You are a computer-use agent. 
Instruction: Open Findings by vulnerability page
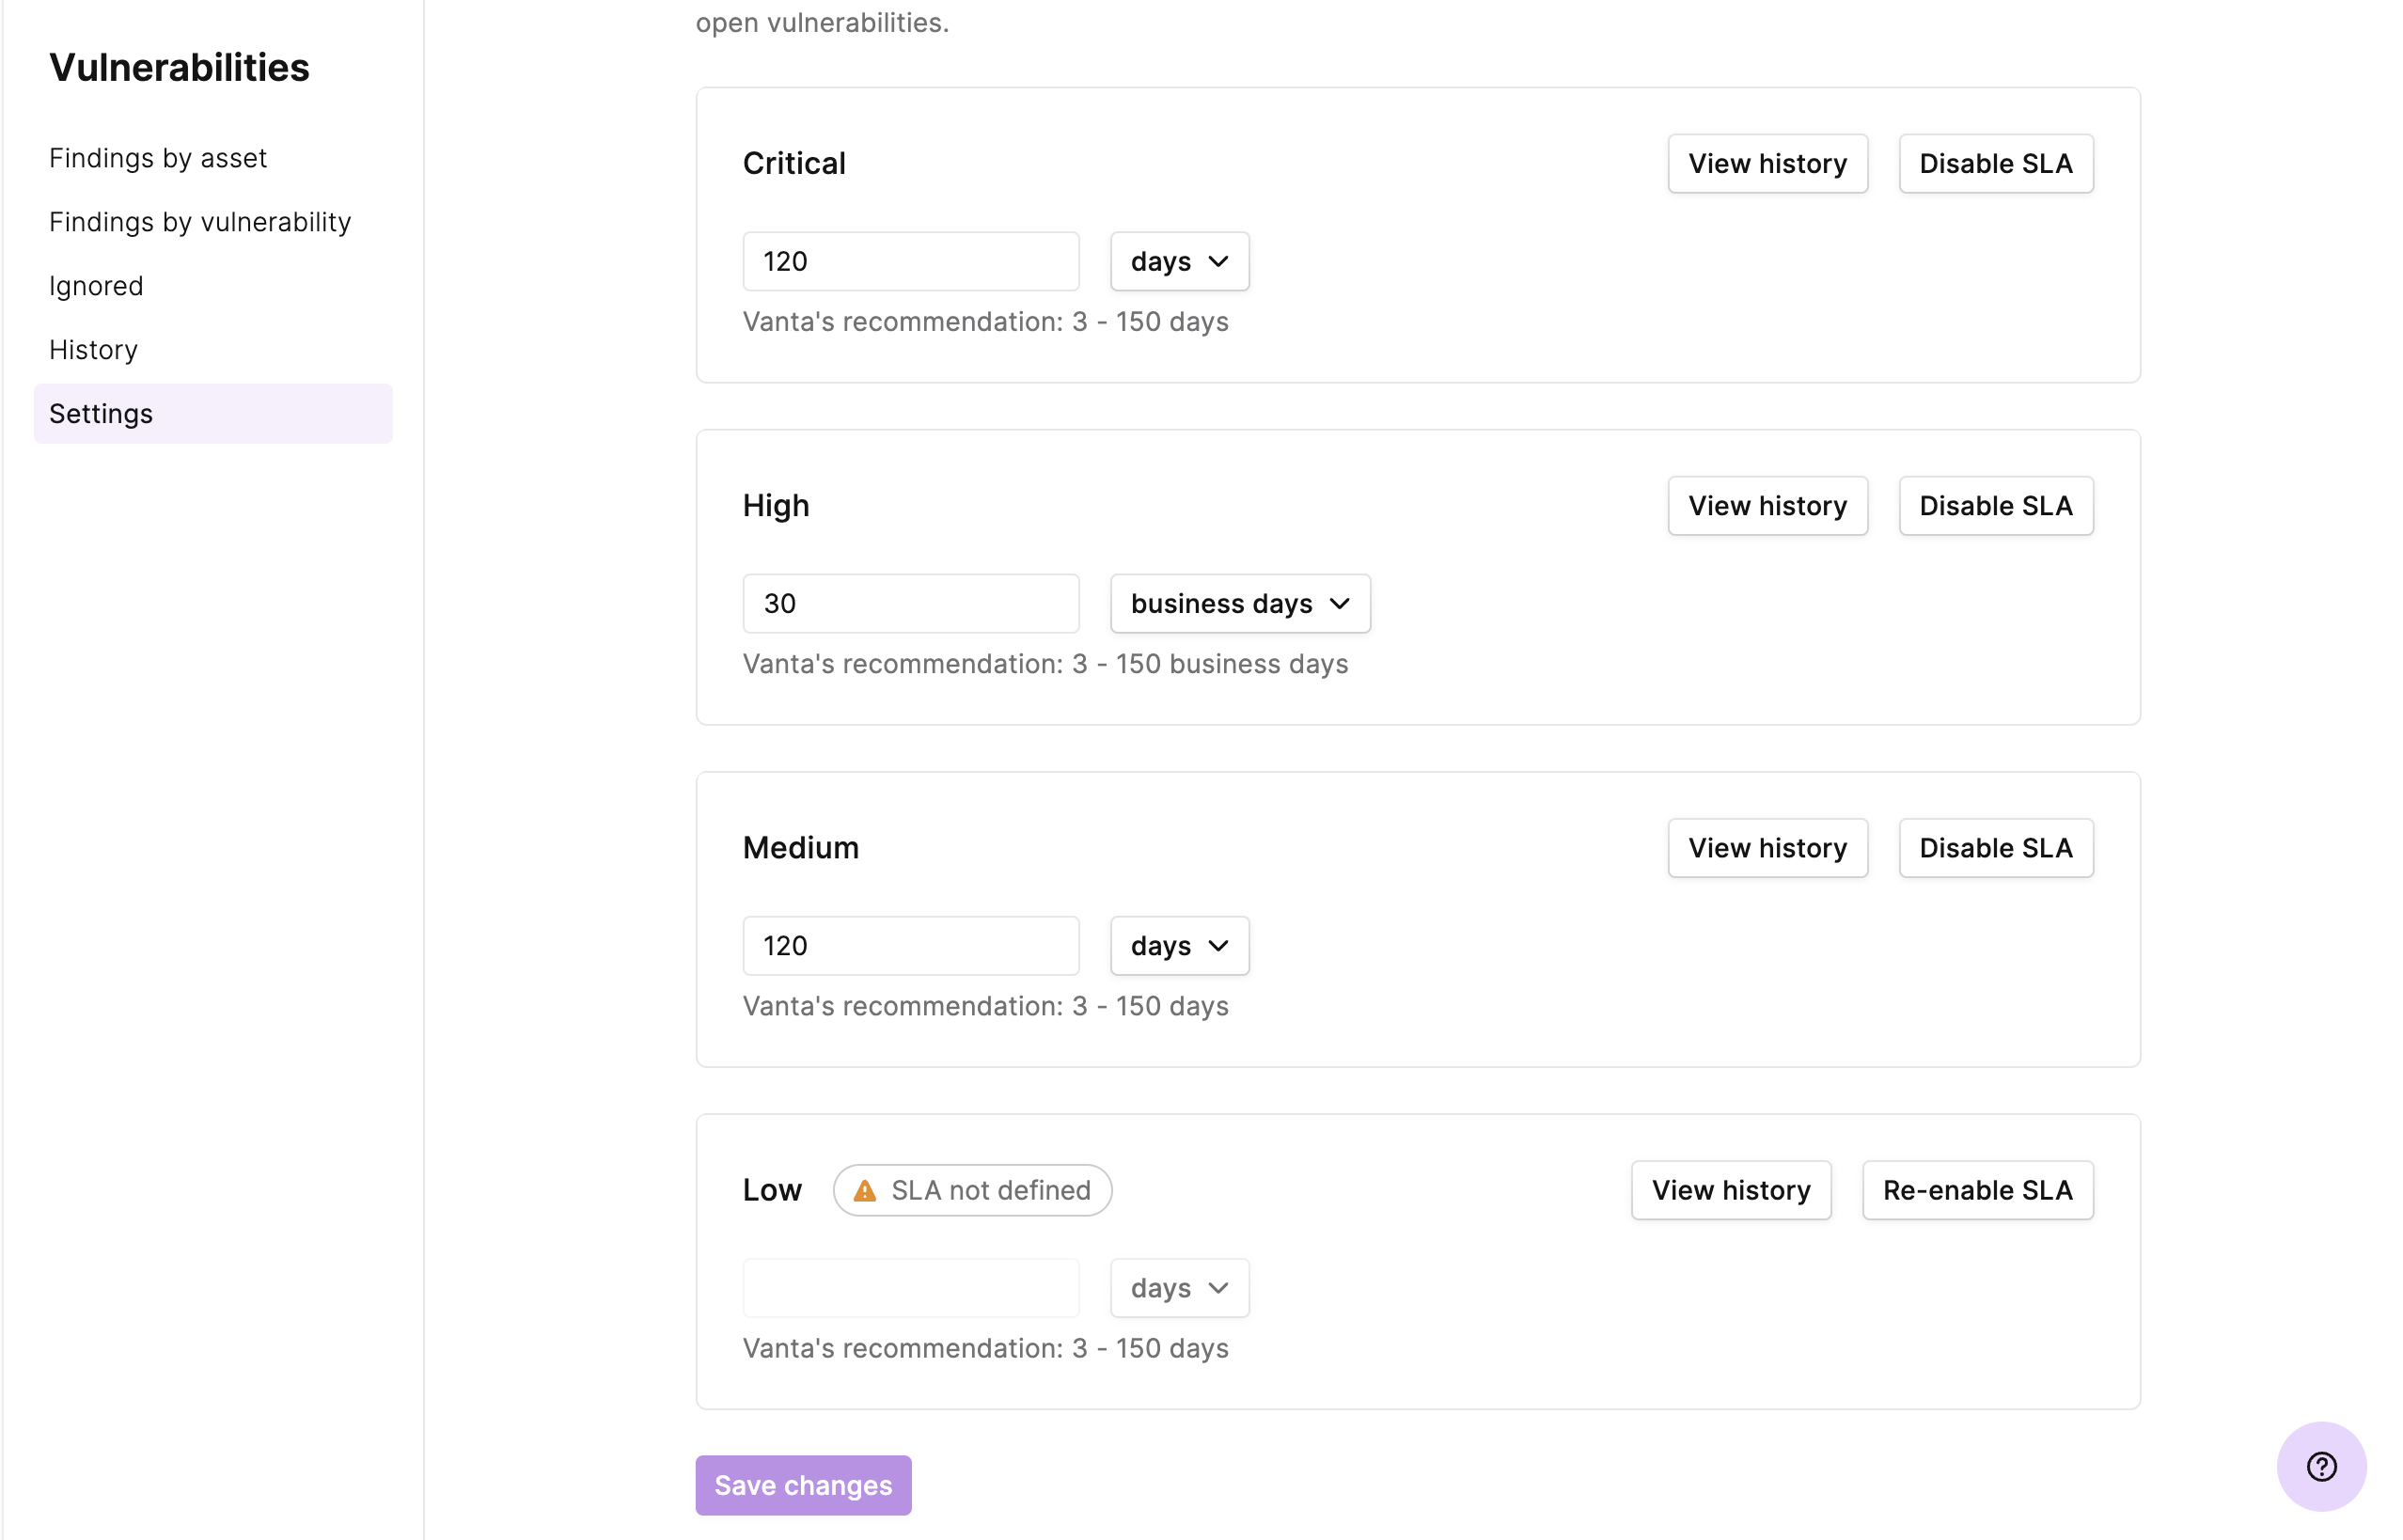(x=200, y=222)
